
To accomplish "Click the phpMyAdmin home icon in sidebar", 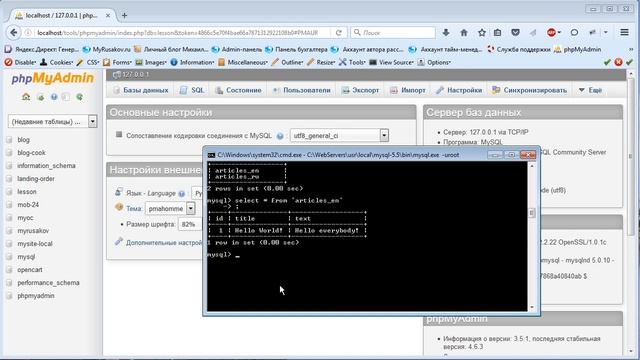I will click(26, 97).
